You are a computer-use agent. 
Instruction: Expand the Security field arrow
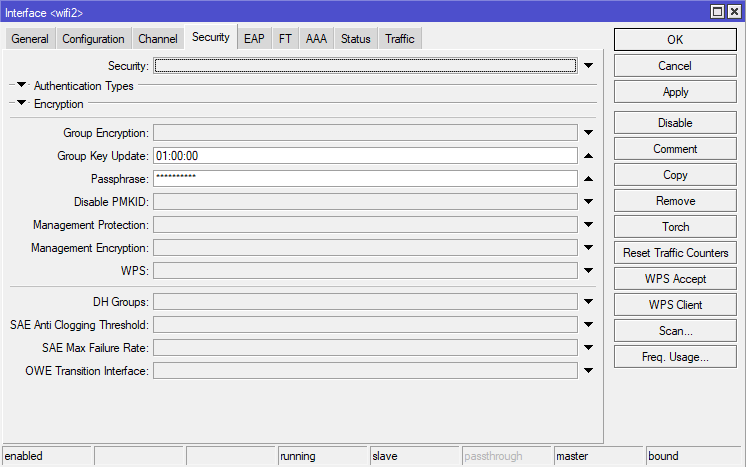[x=589, y=66]
